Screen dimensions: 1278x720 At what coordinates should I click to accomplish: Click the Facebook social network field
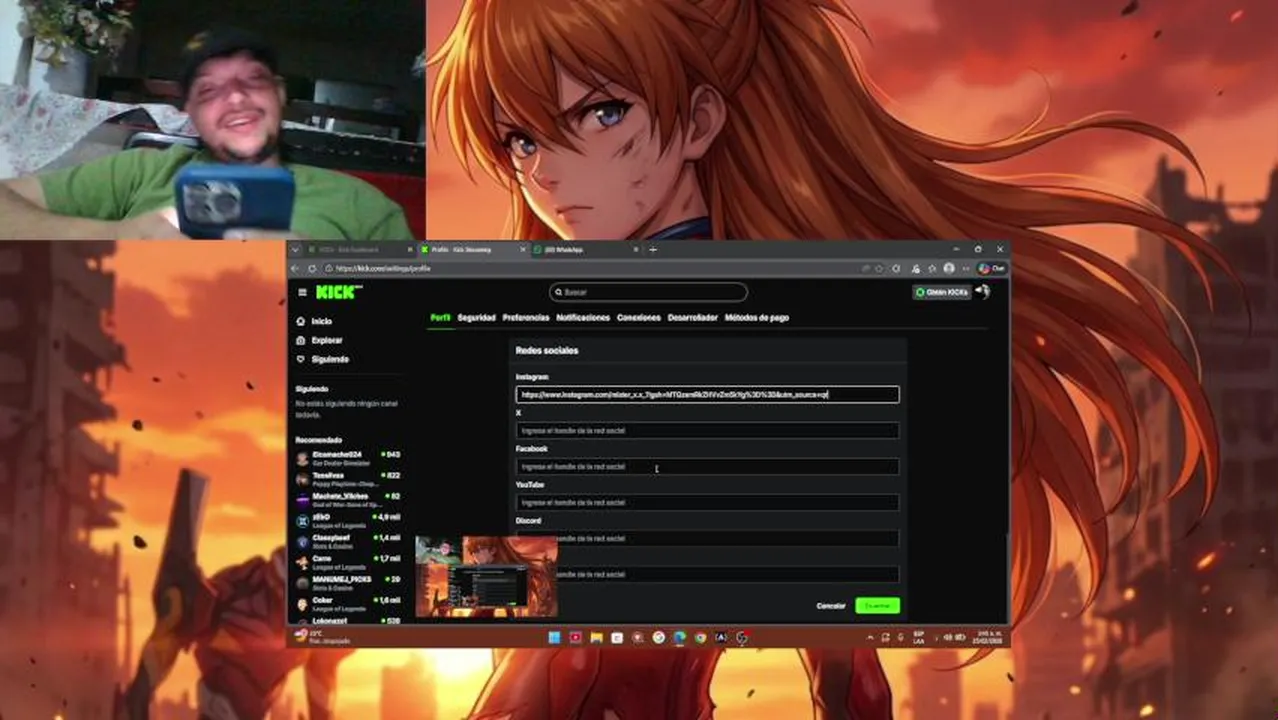click(x=707, y=466)
